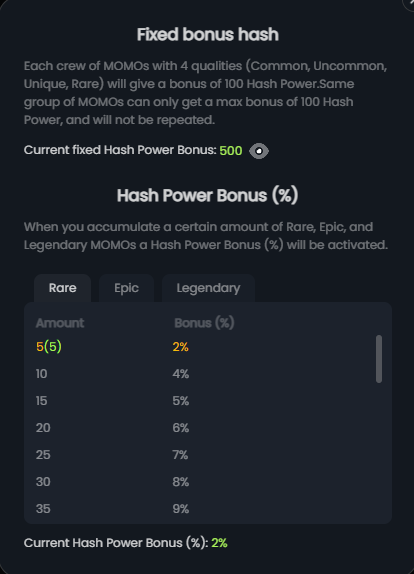Click the row with amount 35
The width and height of the screenshot is (414, 574).
tap(203, 508)
